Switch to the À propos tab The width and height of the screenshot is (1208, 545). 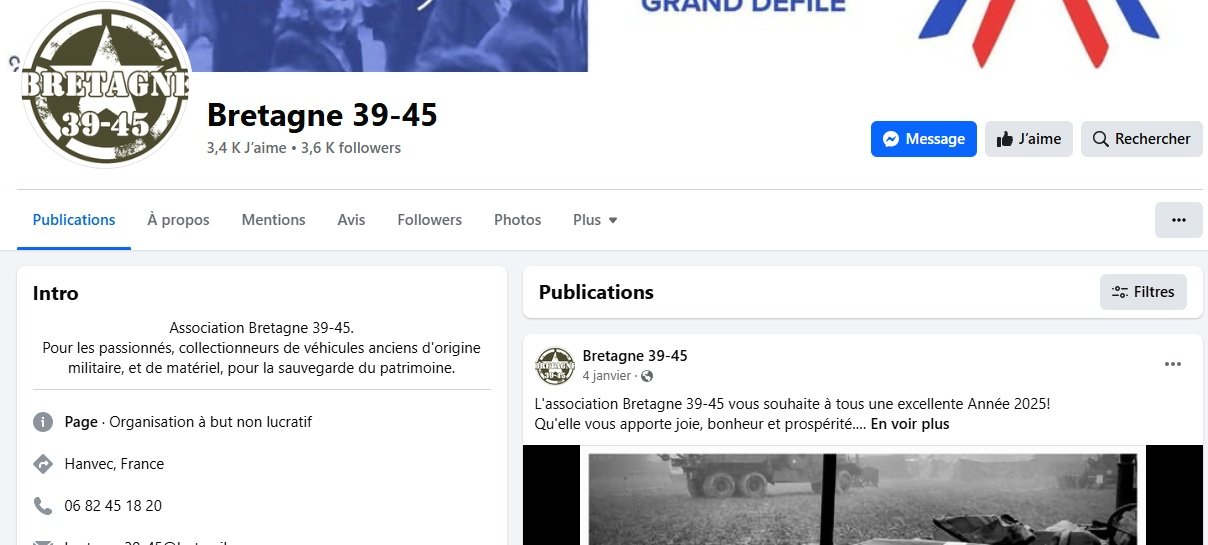pos(178,220)
